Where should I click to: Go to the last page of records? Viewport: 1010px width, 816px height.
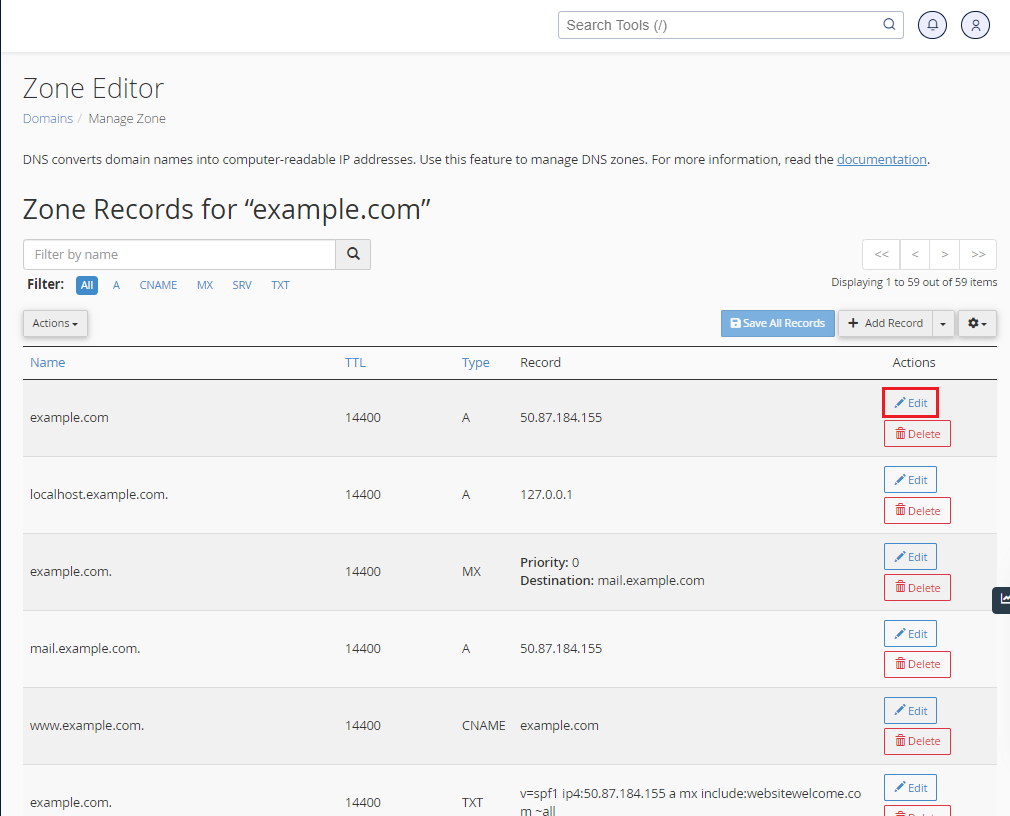click(x=978, y=254)
